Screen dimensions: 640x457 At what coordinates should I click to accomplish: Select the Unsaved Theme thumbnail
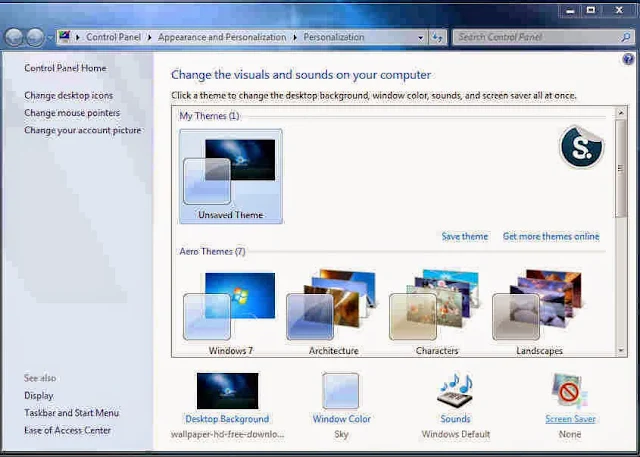pos(231,176)
